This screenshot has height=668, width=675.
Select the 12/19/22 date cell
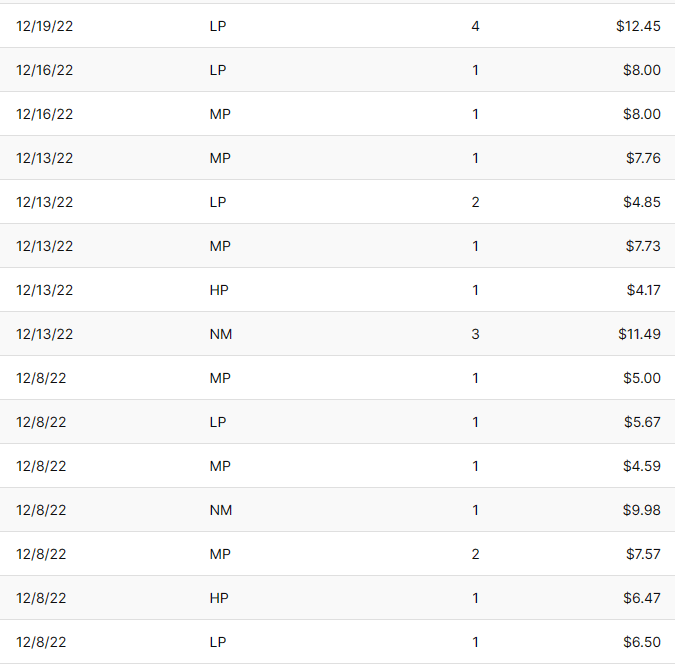pyautogui.click(x=44, y=26)
